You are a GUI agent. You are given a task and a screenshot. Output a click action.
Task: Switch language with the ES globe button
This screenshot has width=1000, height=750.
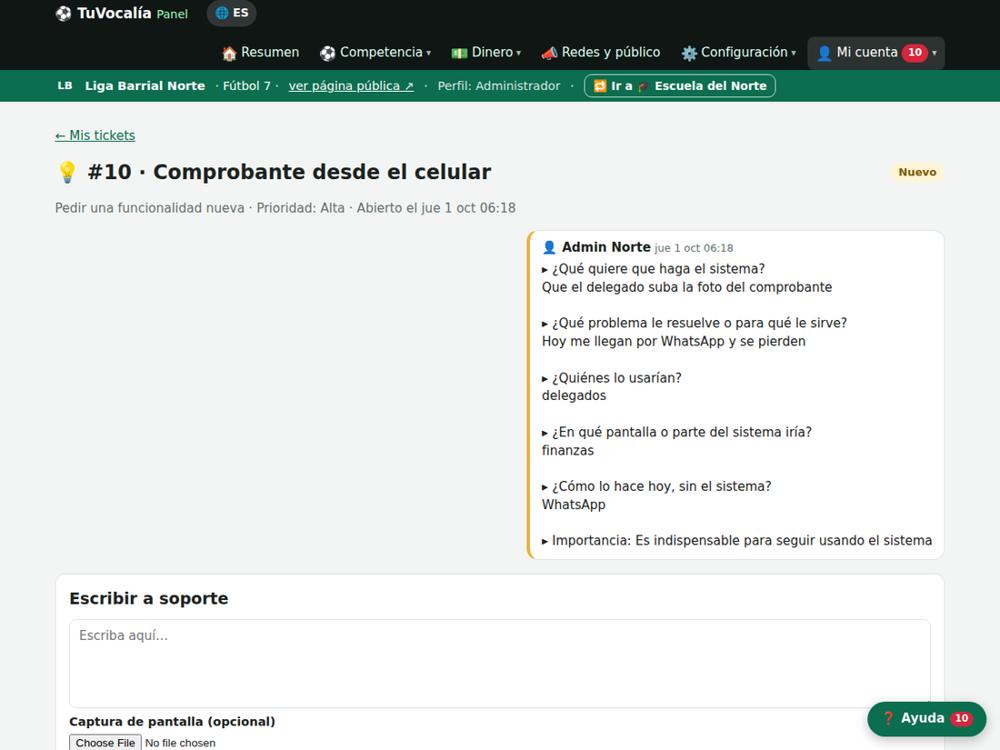(x=232, y=13)
